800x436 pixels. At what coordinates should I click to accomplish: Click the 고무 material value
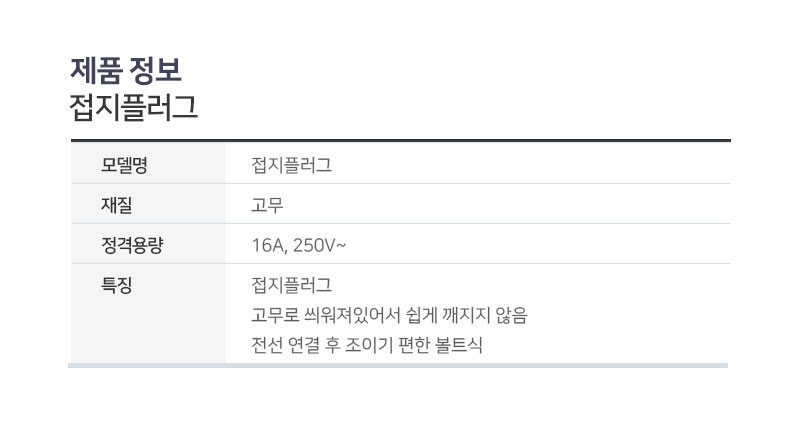[267, 205]
